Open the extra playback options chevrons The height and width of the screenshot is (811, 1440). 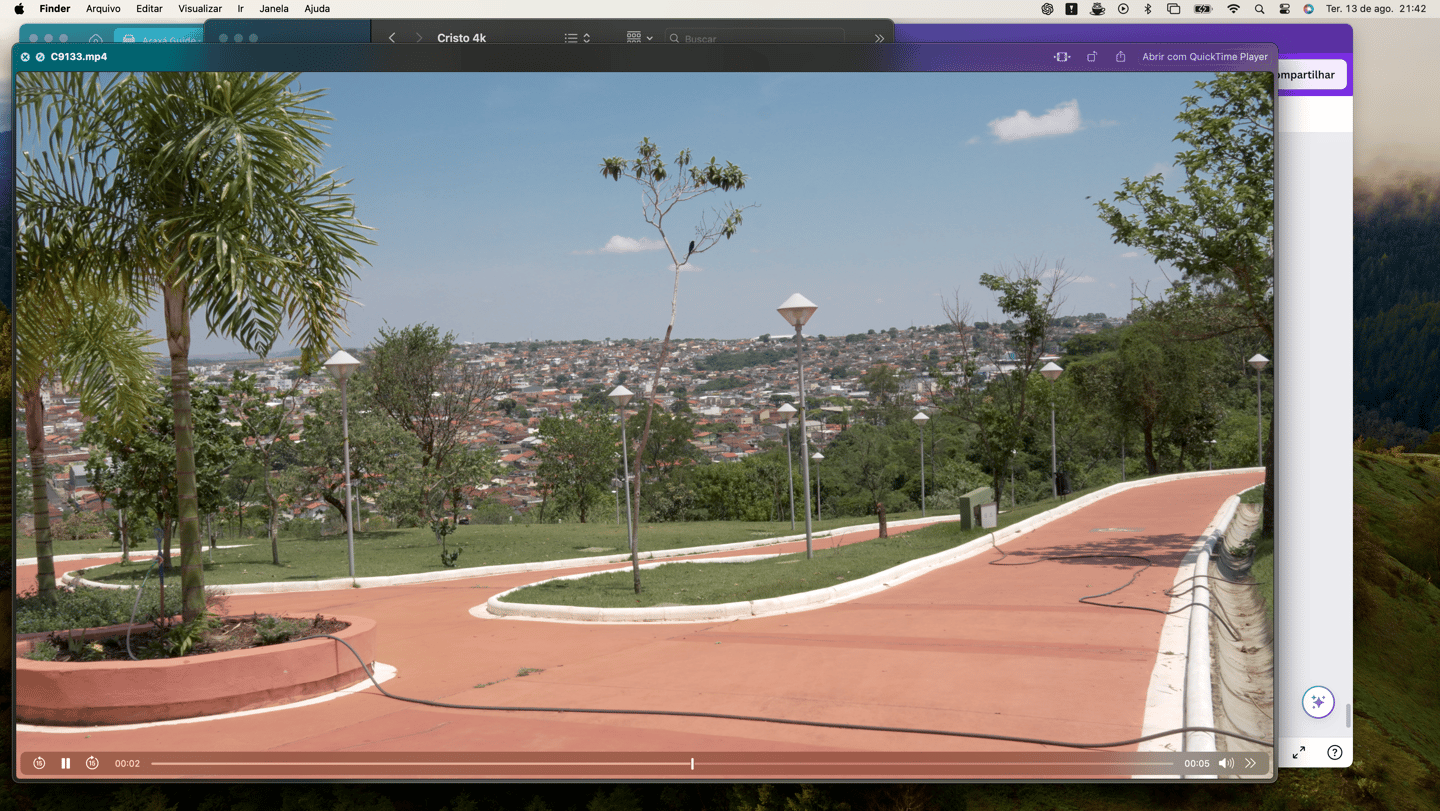pyautogui.click(x=1250, y=763)
